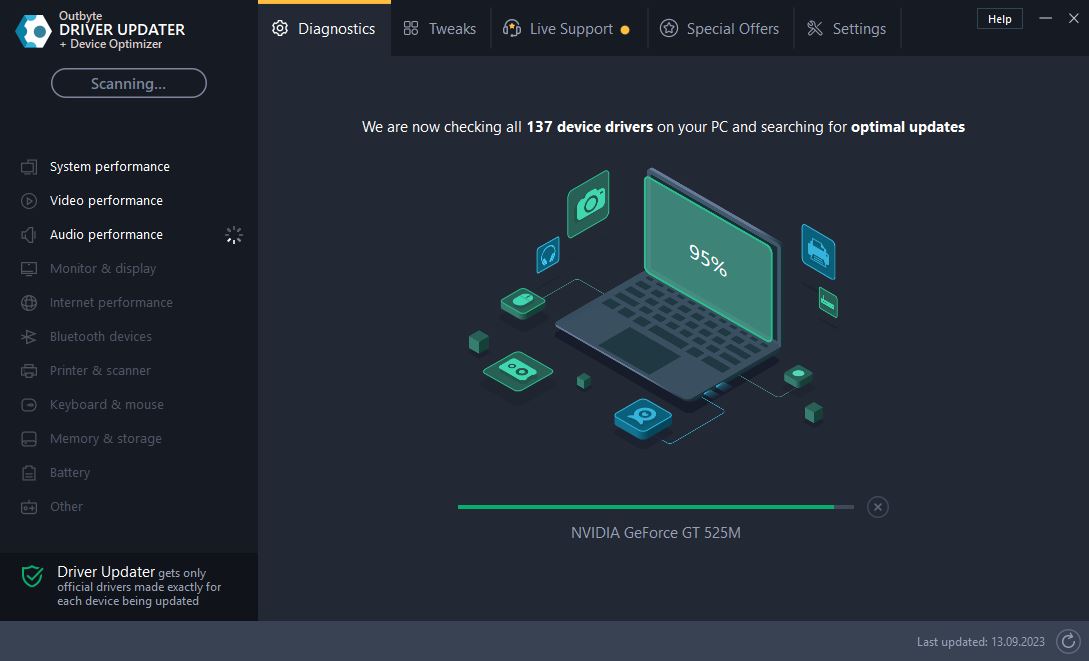The width and height of the screenshot is (1089, 661).
Task: Click the 95% laptop screen display
Action: tap(708, 259)
